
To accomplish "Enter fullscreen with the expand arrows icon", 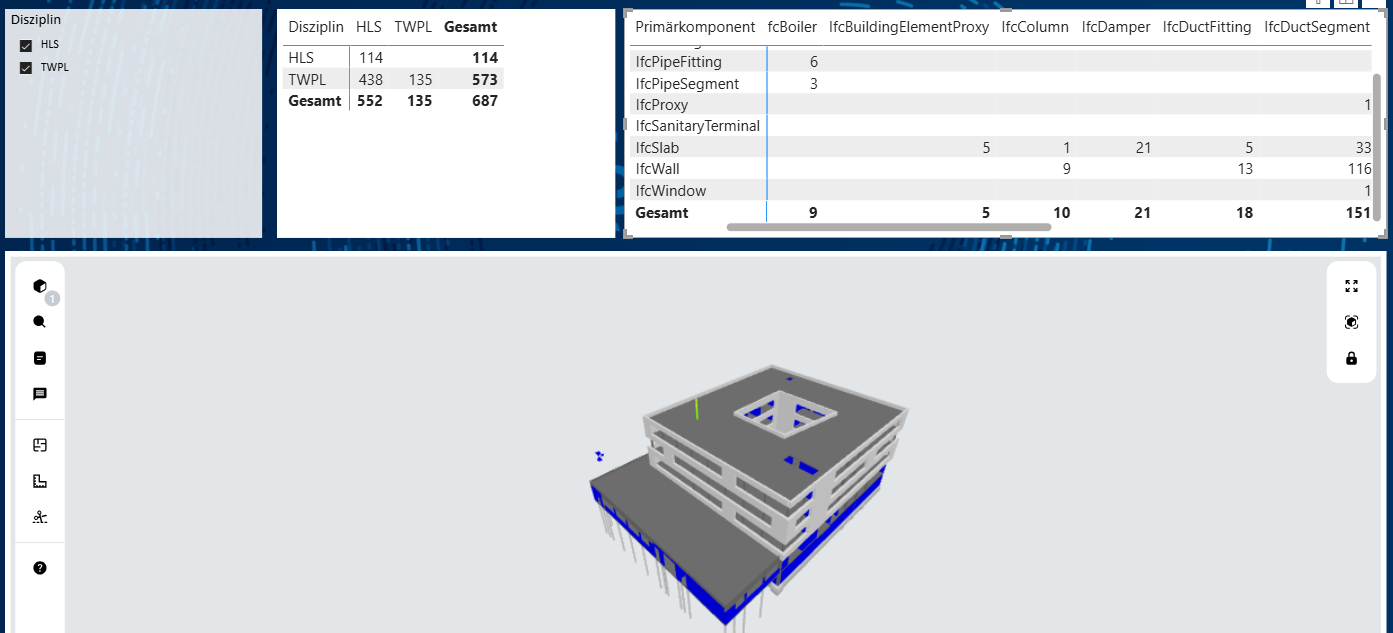I will [x=1352, y=286].
